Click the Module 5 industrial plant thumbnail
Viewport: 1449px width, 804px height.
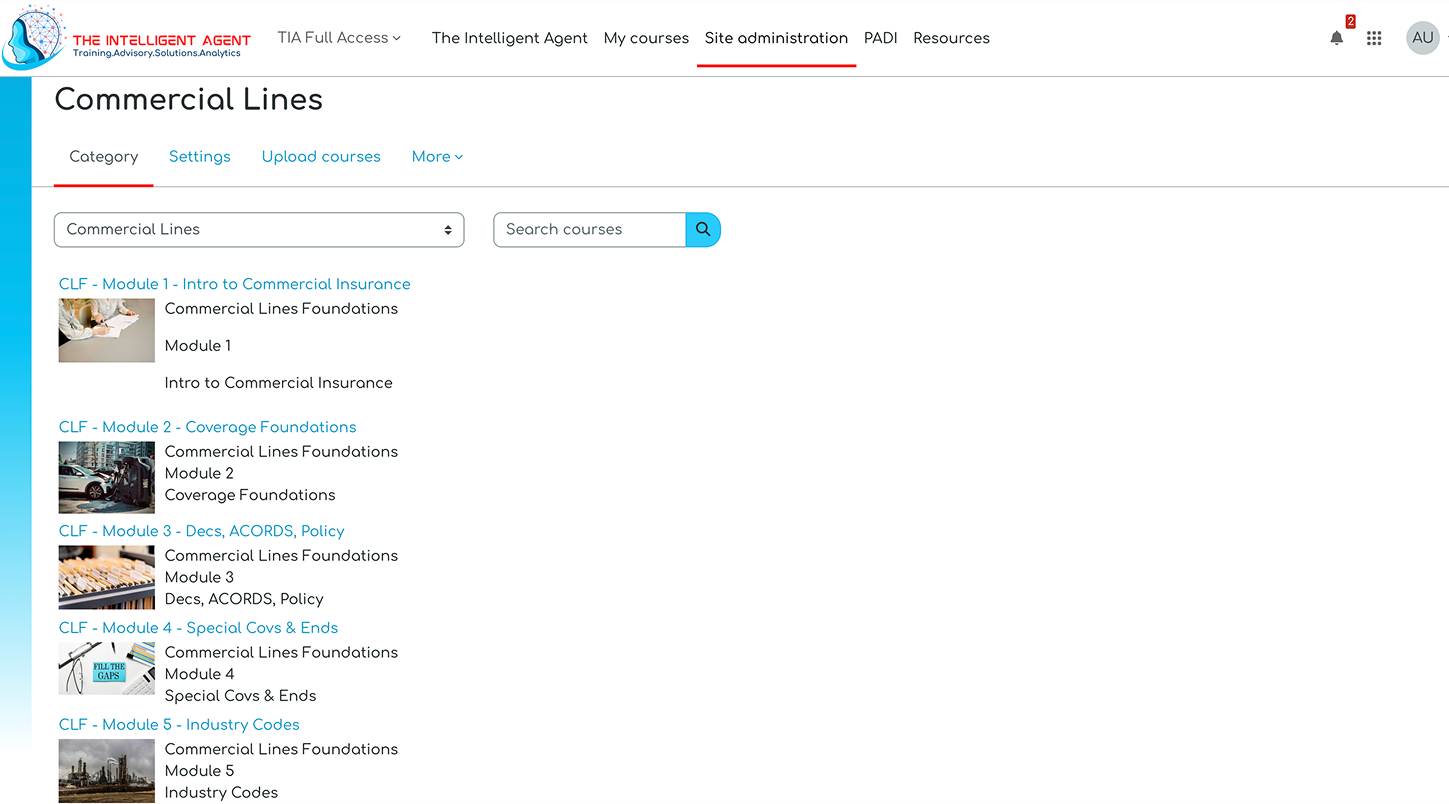(107, 771)
